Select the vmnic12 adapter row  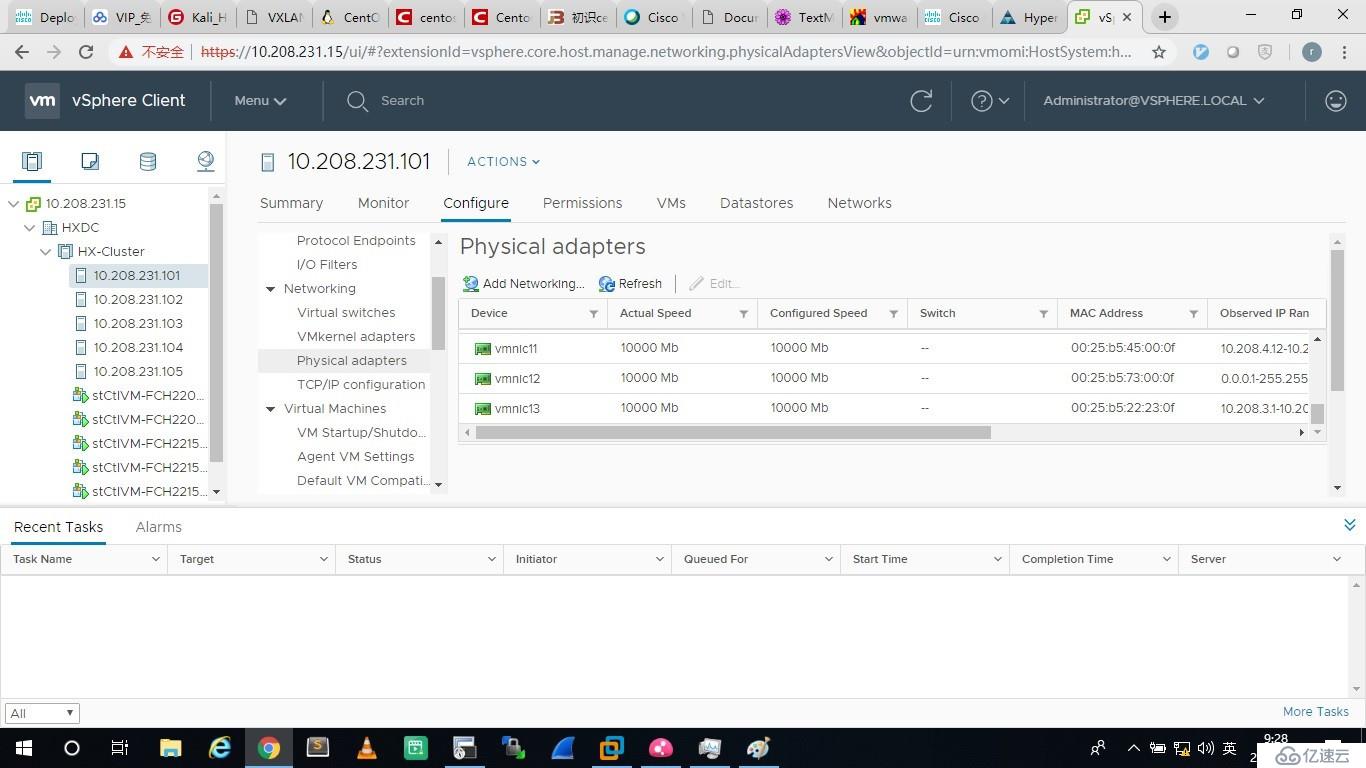(884, 378)
